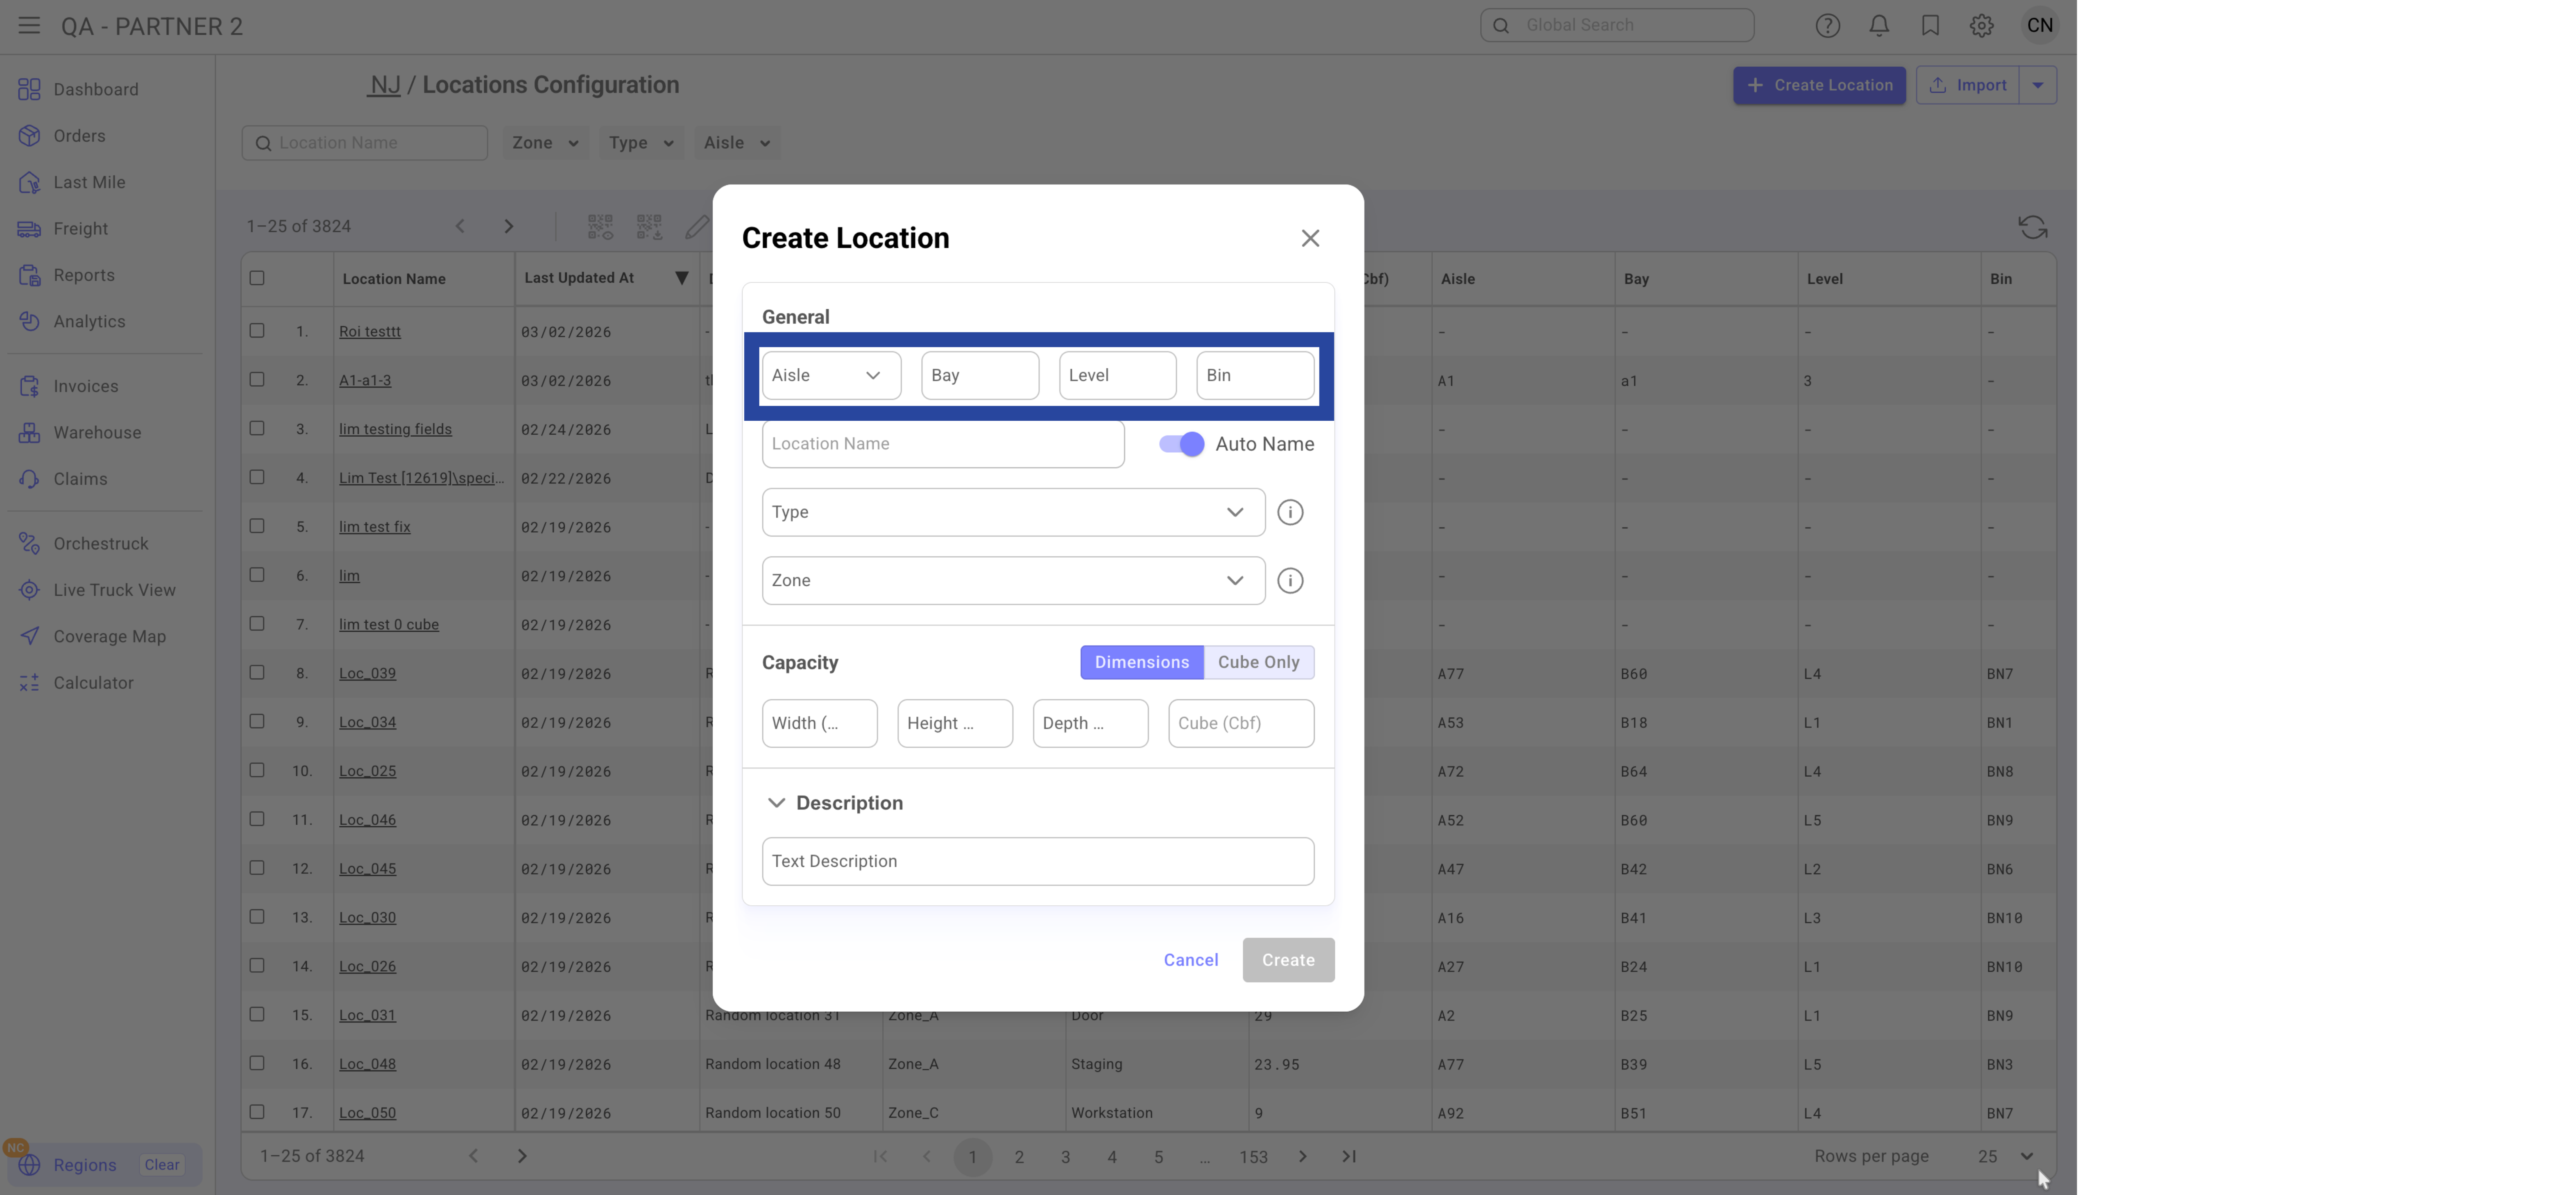Open the hamburger menu icon
Image resolution: width=2560 pixels, height=1195 pixels.
[29, 26]
